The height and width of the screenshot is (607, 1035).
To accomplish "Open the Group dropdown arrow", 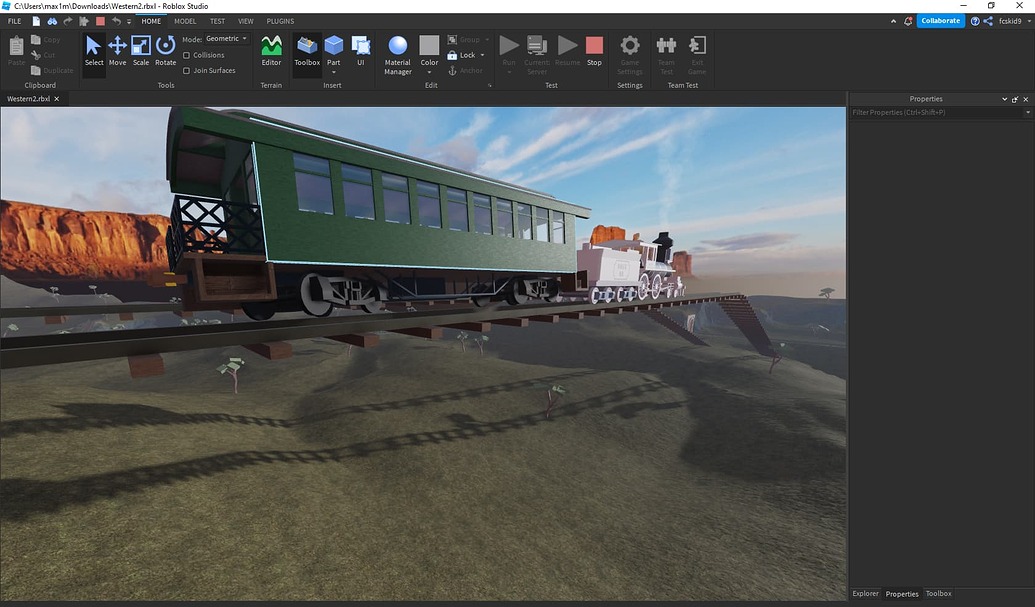I will coord(487,40).
